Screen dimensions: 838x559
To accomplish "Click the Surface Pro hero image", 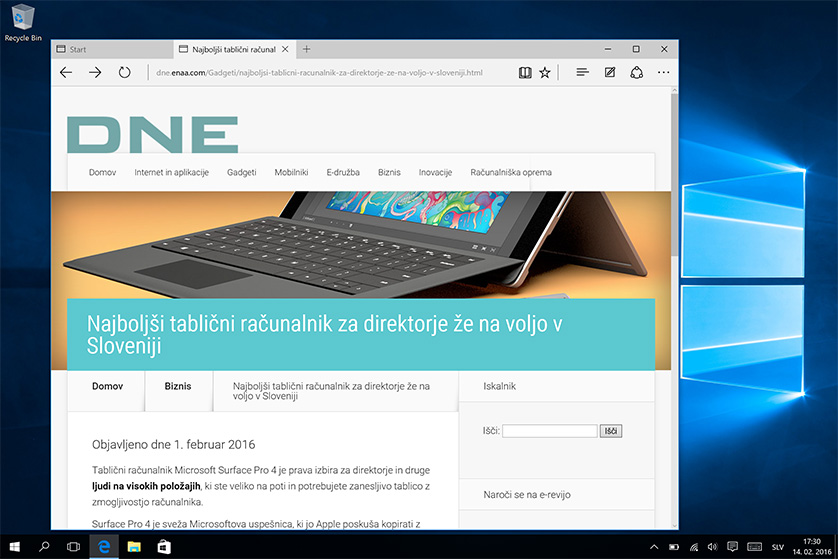I will tap(361, 244).
